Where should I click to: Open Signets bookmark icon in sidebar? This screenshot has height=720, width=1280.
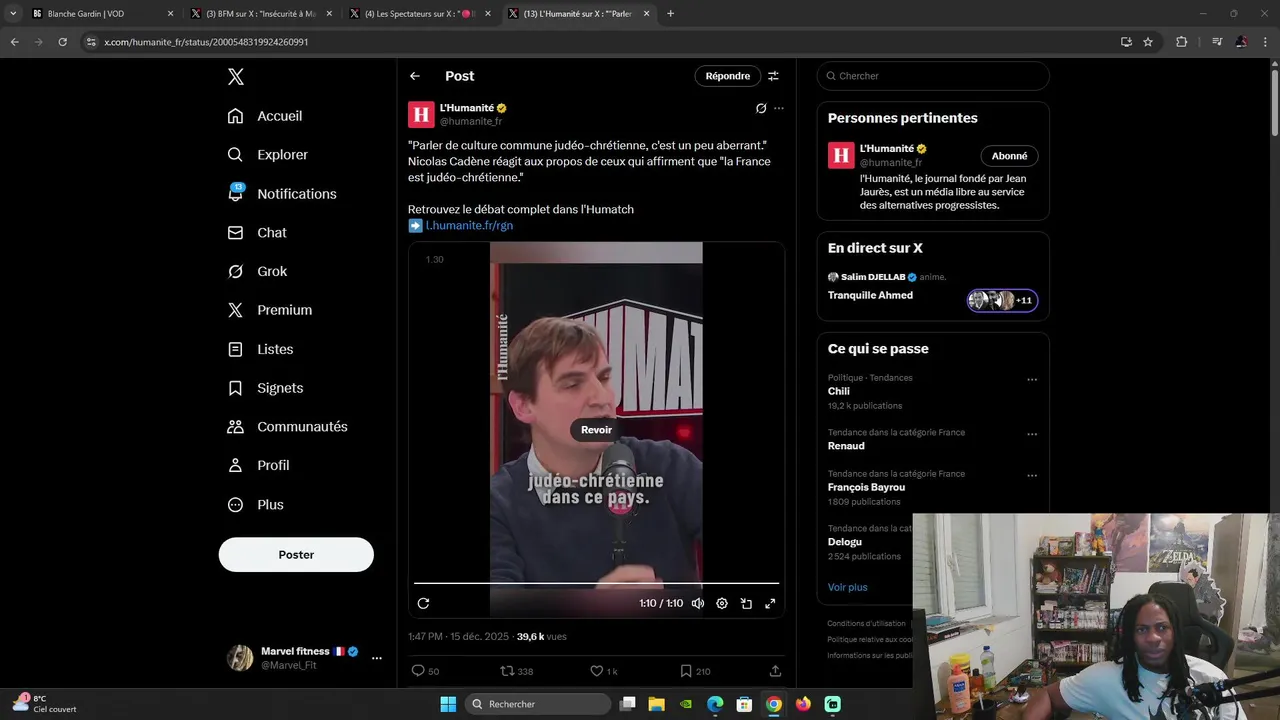pyautogui.click(x=235, y=388)
